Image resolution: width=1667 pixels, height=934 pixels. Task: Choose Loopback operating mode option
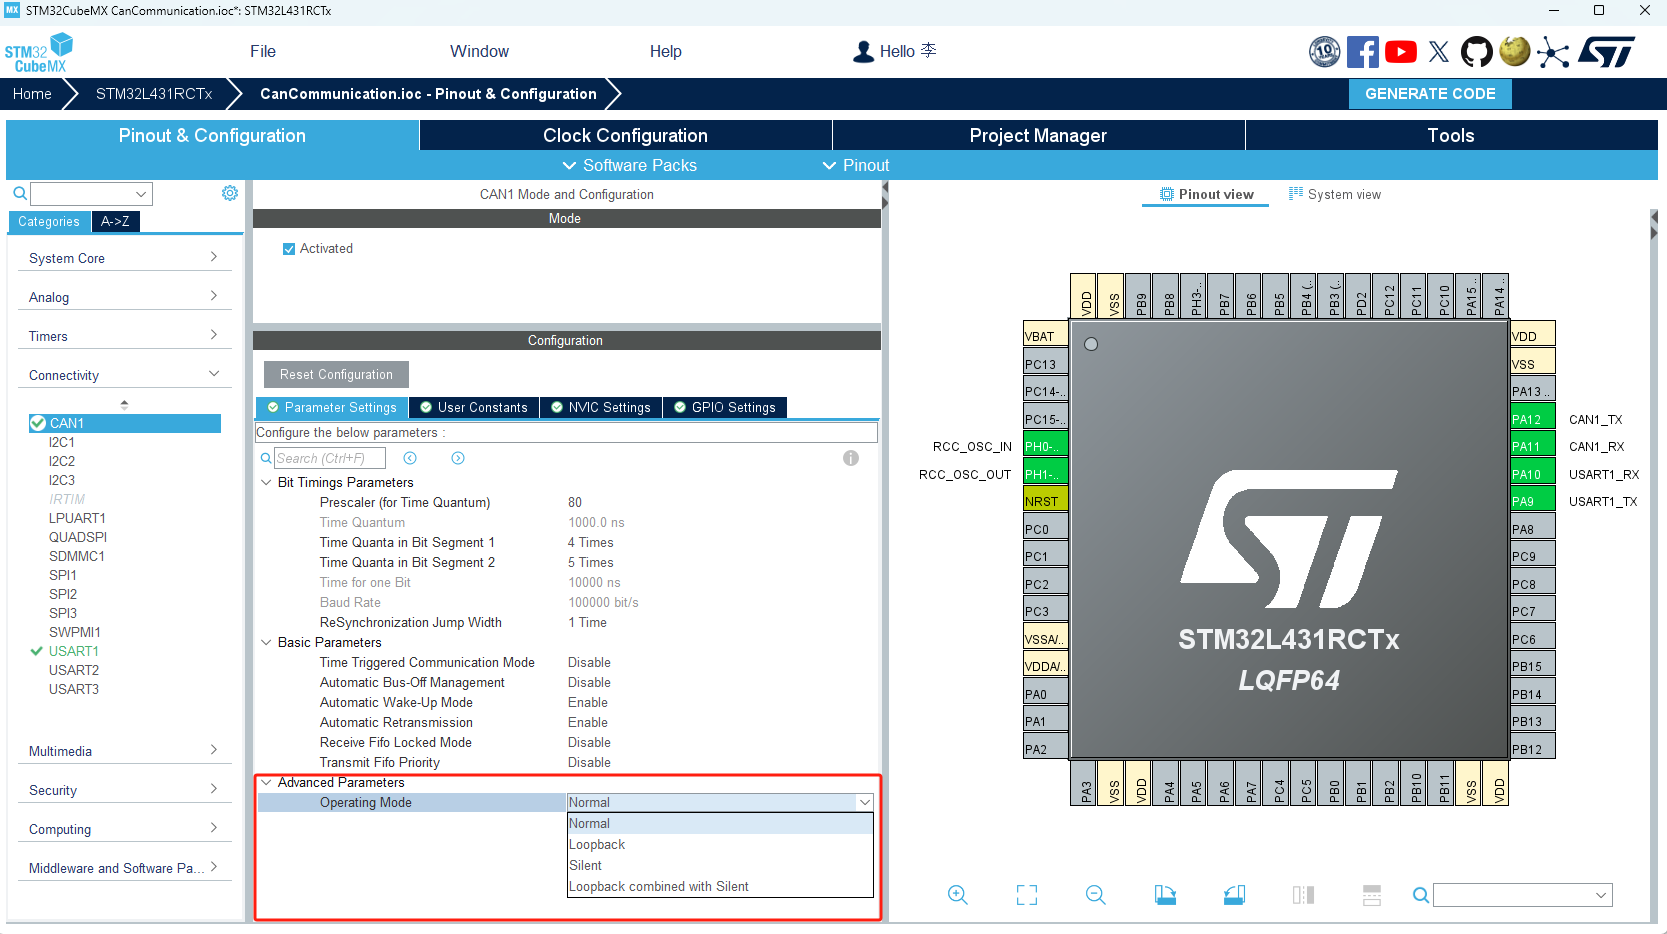tap(720, 845)
